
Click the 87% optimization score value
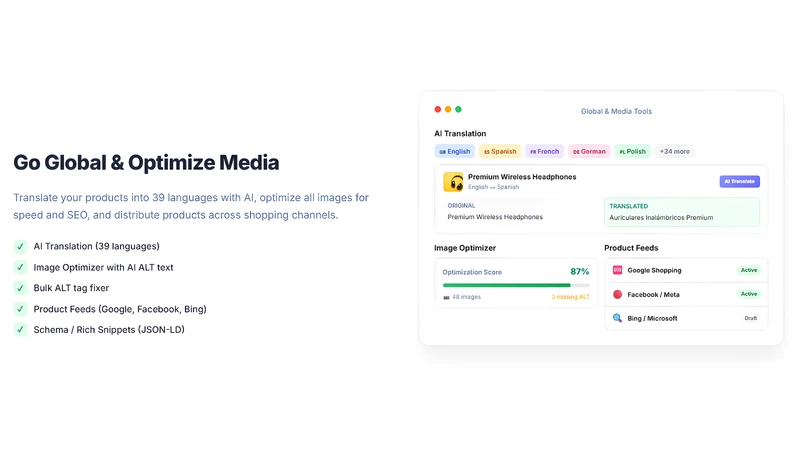pyautogui.click(x=580, y=271)
